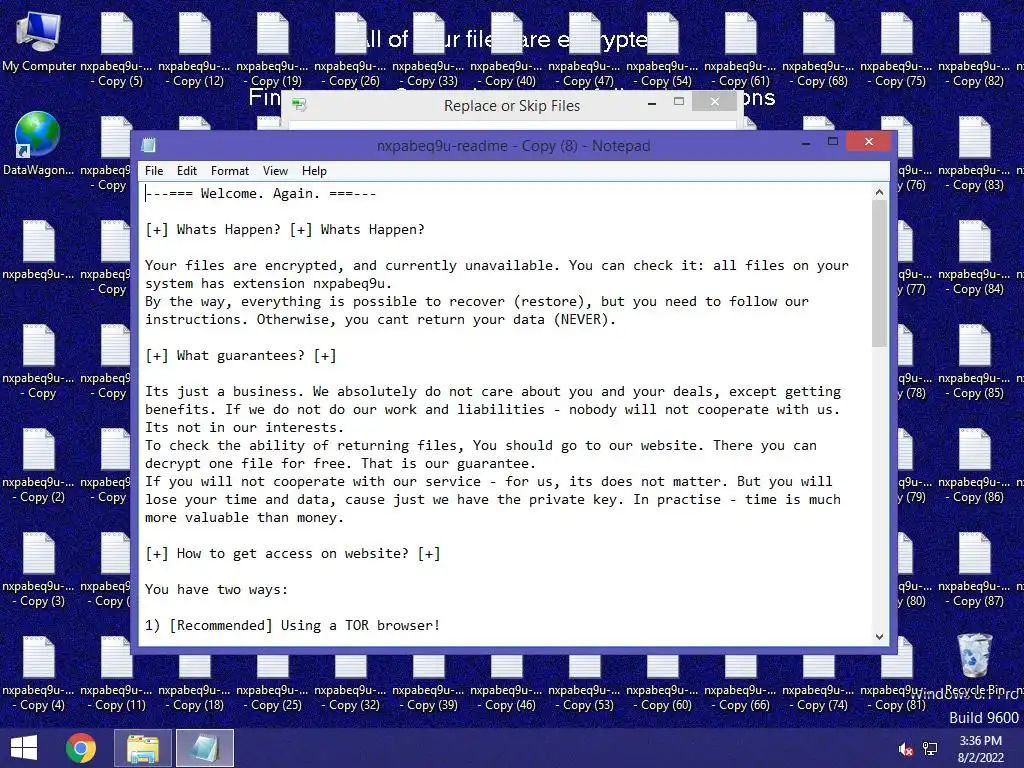This screenshot has height=768, width=1024.
Task: Select the file icon labeled Copy (68)
Action: [818, 50]
